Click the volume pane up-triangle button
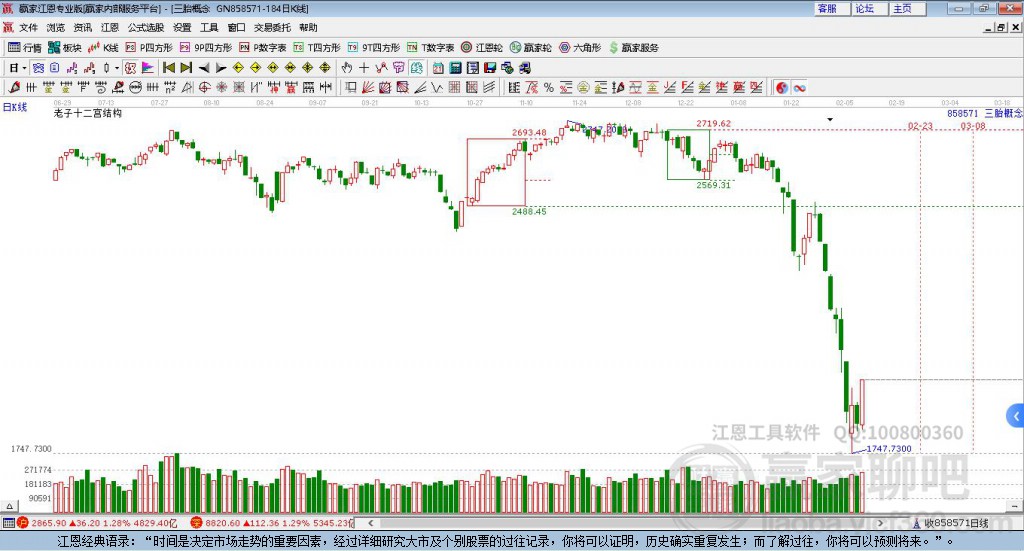Image resolution: width=1024 pixels, height=551 pixels. 9,506
